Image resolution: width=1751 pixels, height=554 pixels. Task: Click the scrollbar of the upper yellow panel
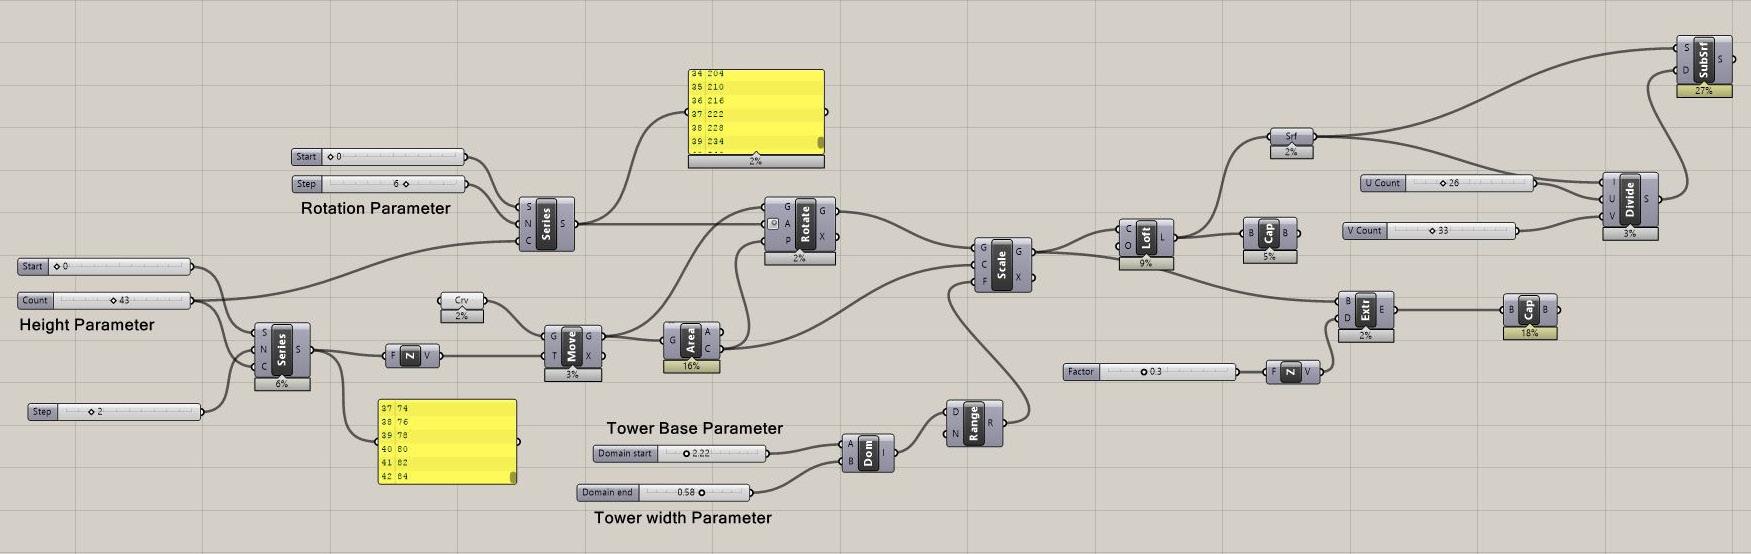pyautogui.click(x=821, y=143)
